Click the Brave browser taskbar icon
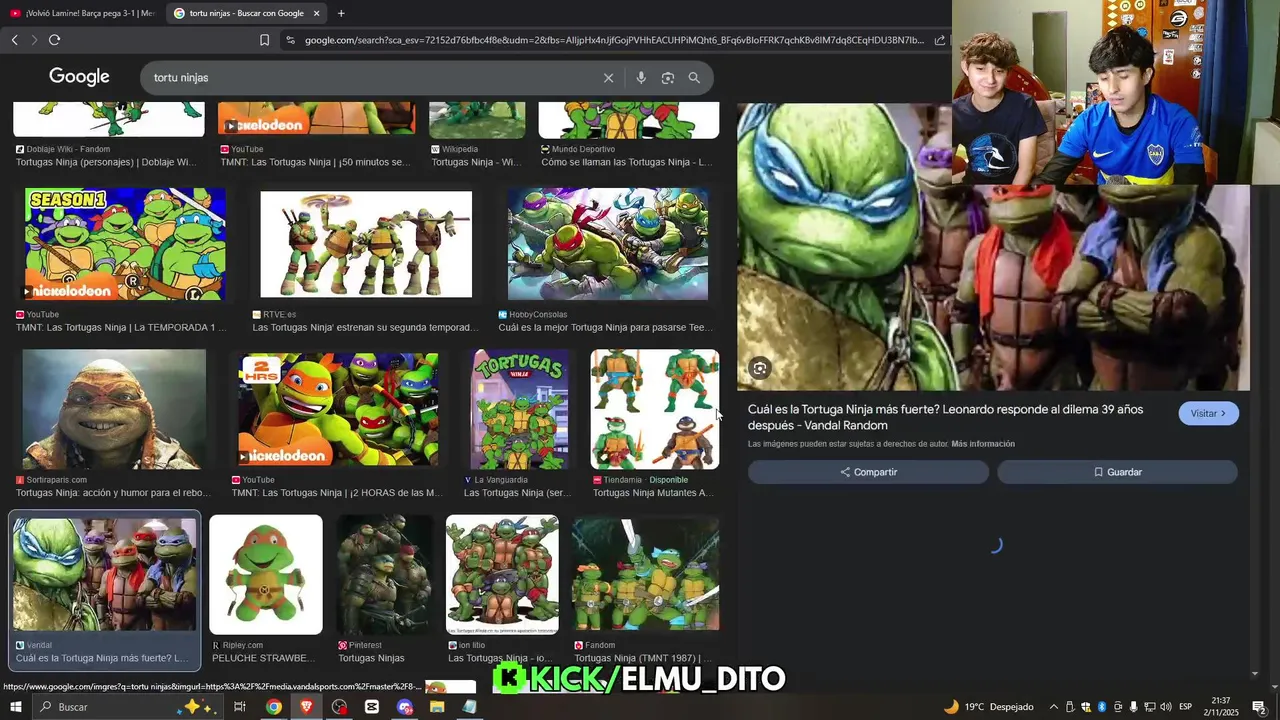The height and width of the screenshot is (720, 1280). [x=306, y=707]
